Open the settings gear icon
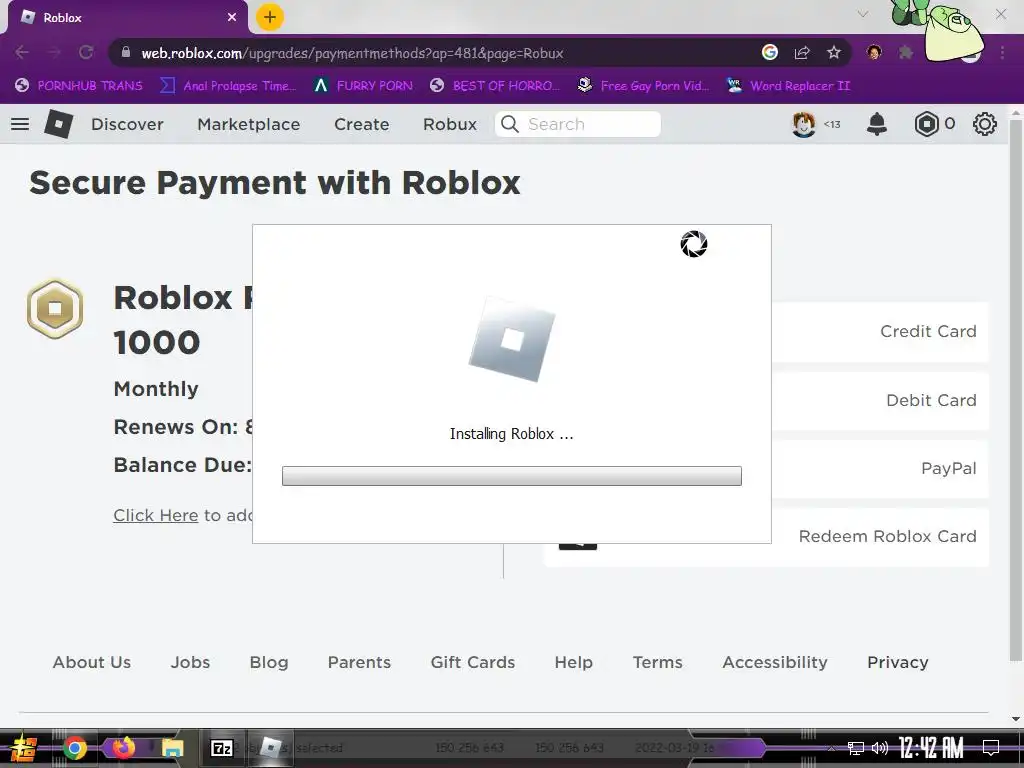The height and width of the screenshot is (768, 1024). (984, 124)
